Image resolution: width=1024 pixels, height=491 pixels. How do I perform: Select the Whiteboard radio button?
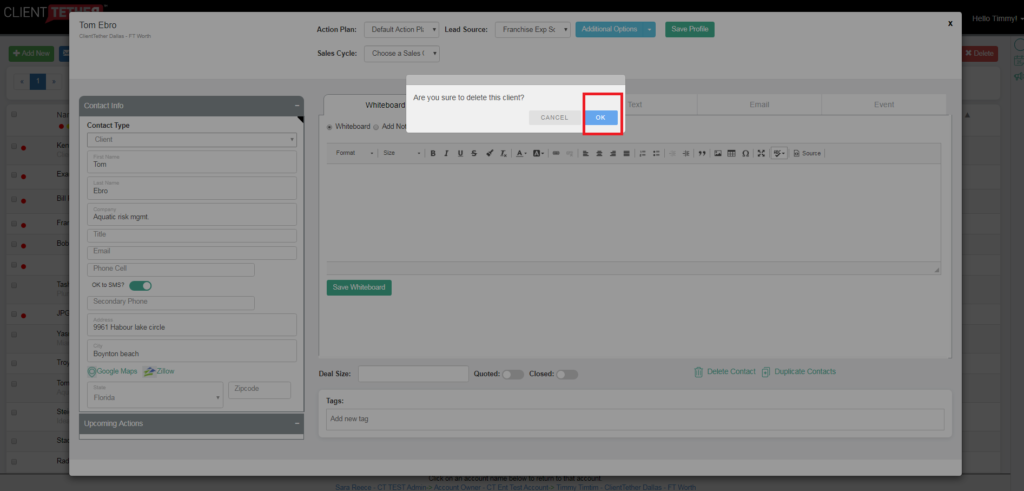[x=330, y=127]
